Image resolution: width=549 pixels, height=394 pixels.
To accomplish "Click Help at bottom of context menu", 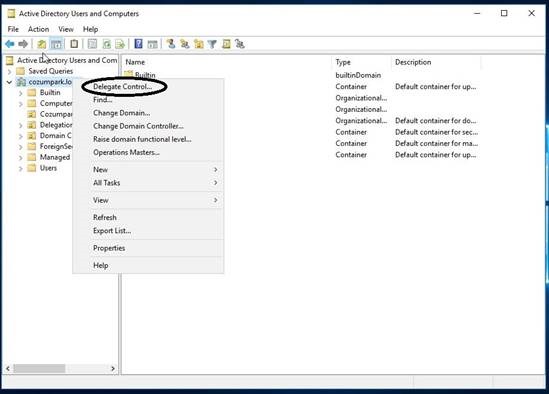I will tap(100, 265).
